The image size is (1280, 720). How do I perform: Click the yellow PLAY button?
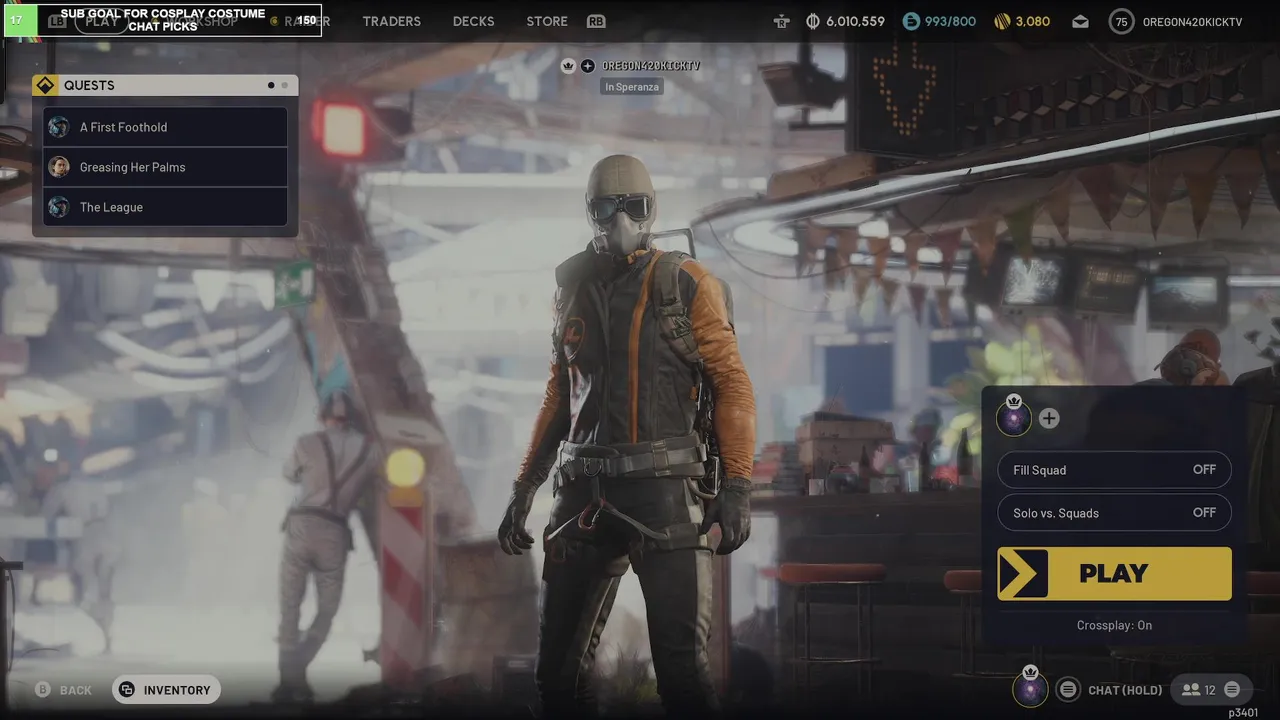[1114, 573]
